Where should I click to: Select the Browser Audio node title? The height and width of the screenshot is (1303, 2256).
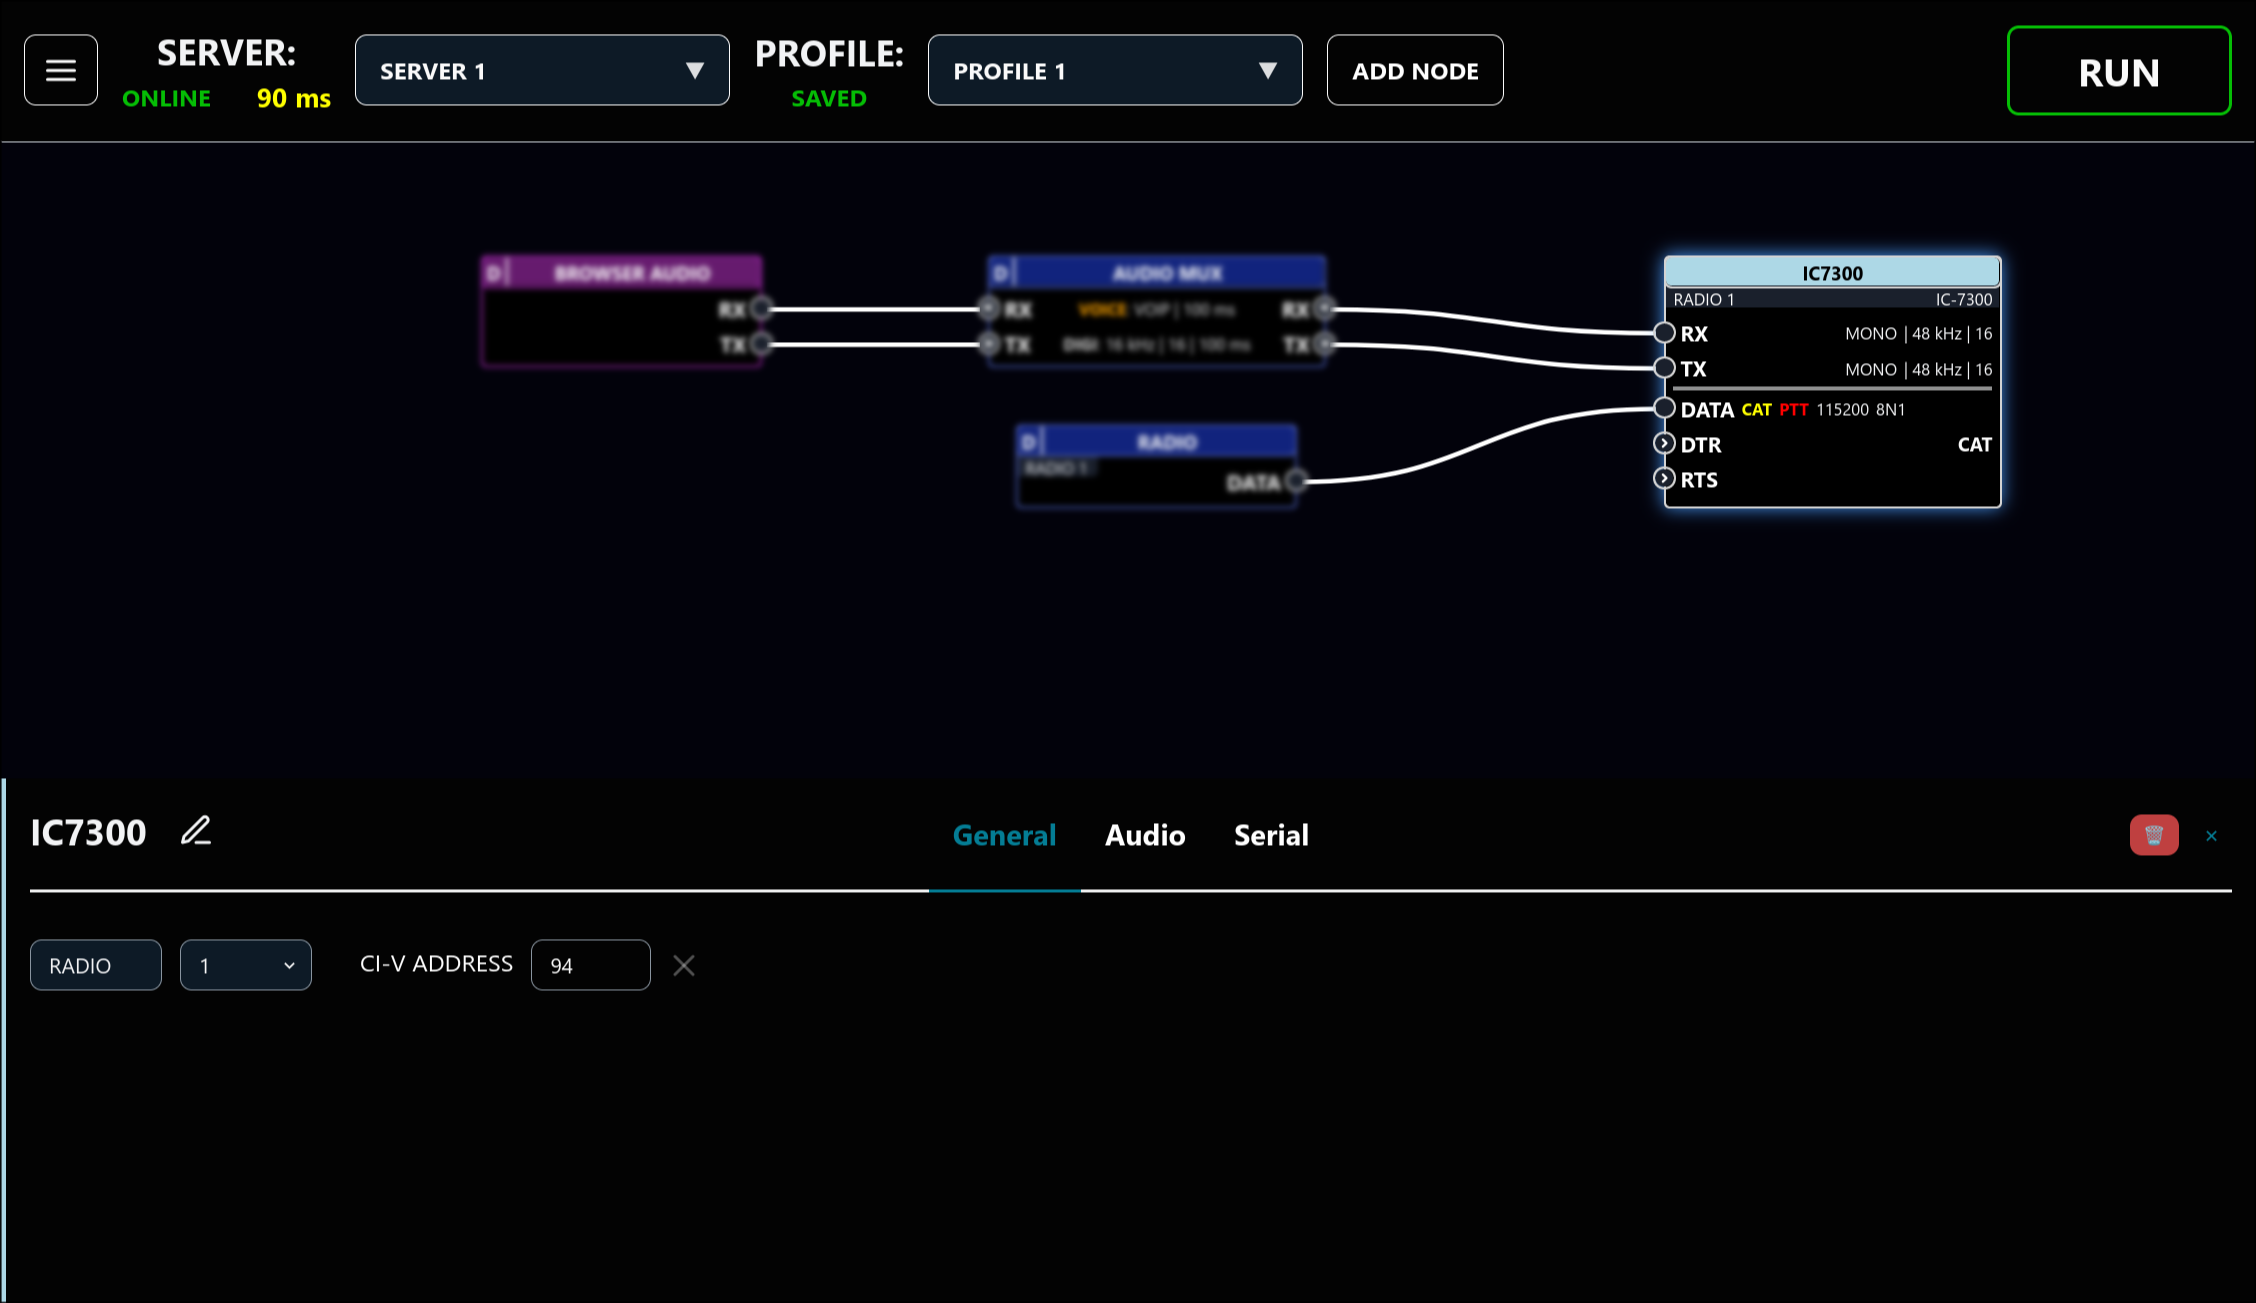[x=633, y=273]
